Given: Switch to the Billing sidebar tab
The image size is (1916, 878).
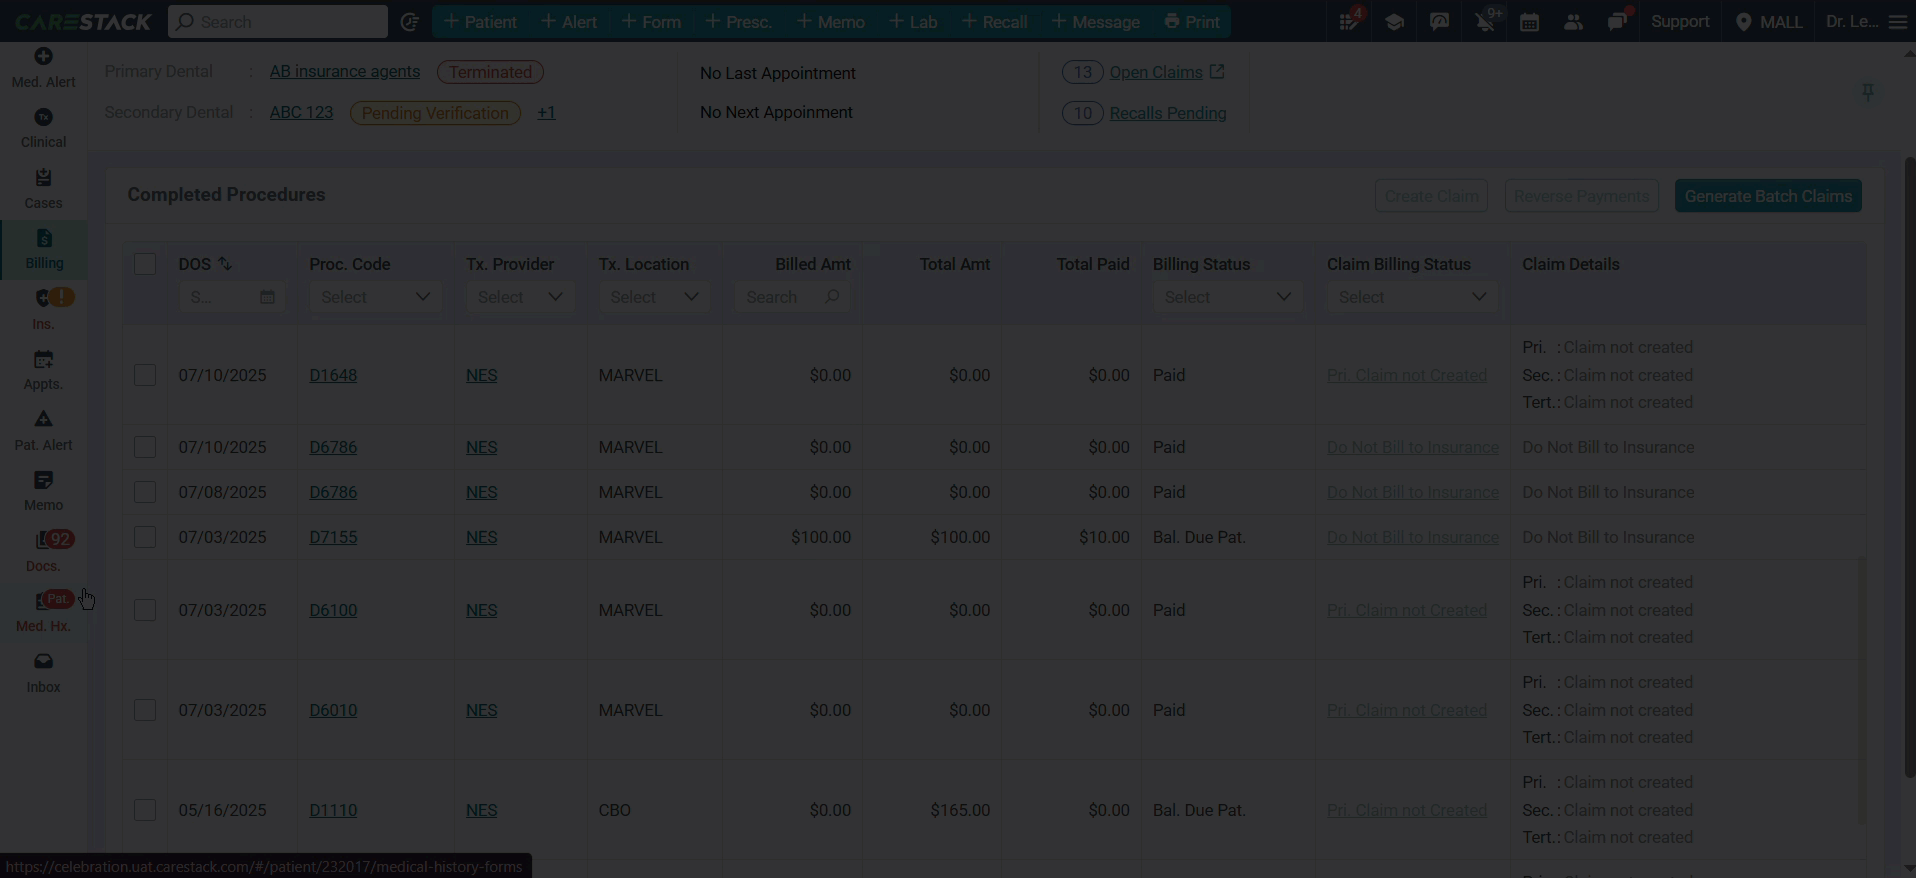Looking at the screenshot, I should (x=43, y=249).
